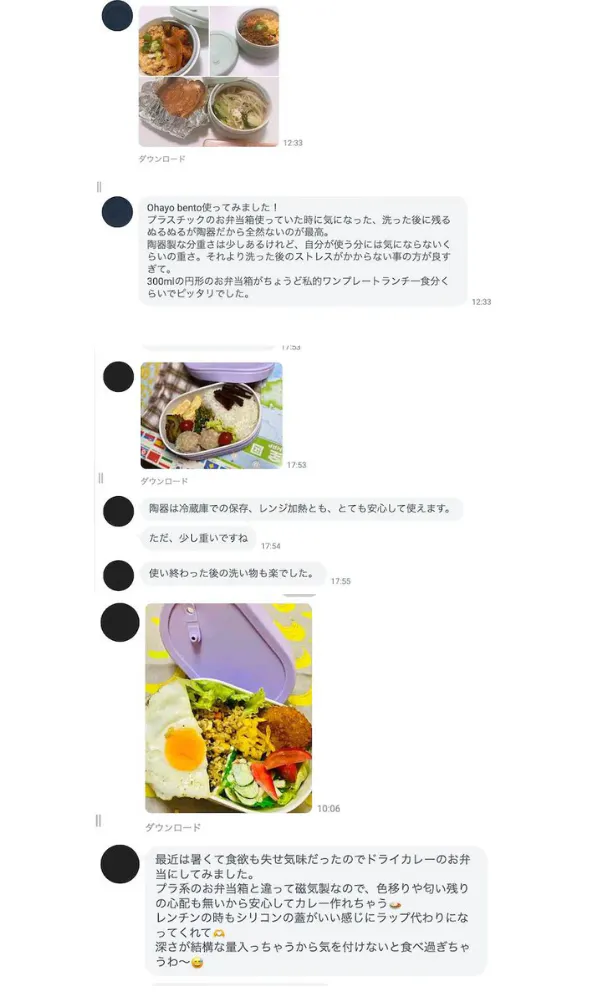
Task: Click the avatar beside the 17:53 bento photo
Action: [x=119, y=376]
